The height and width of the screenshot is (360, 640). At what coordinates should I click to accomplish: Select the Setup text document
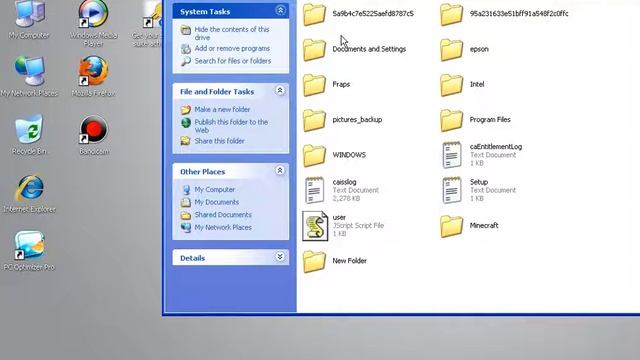coord(479,190)
